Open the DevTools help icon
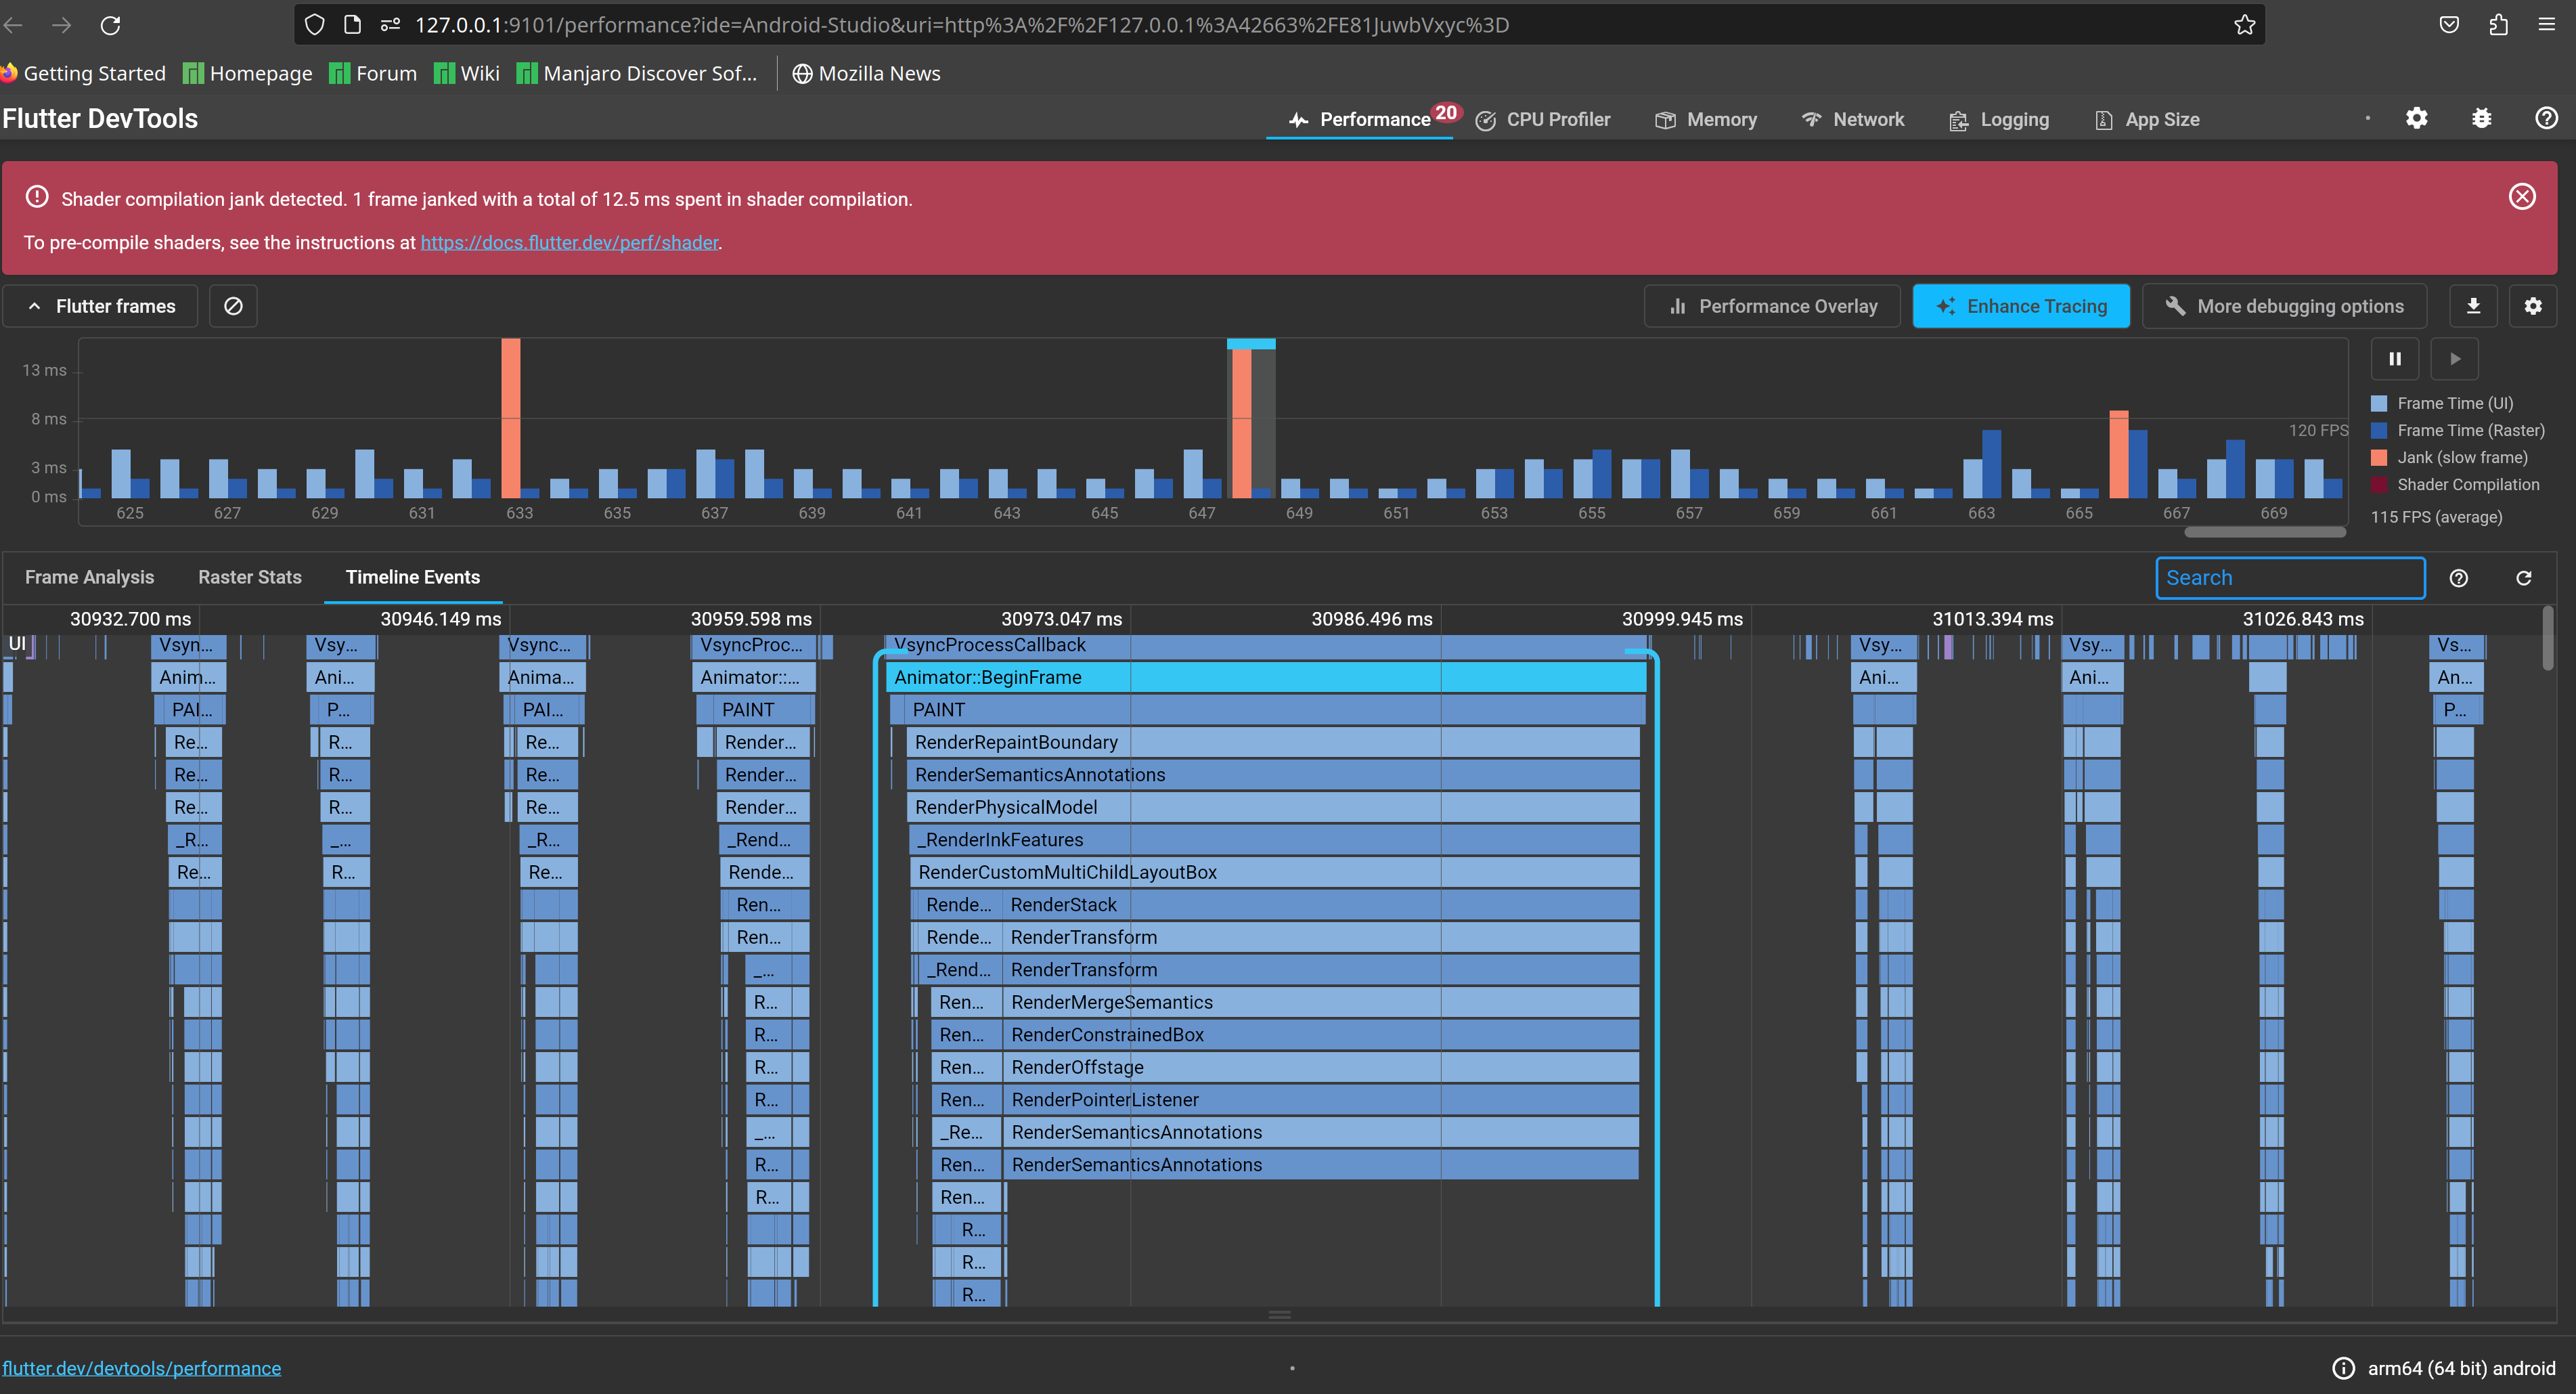 tap(2546, 119)
